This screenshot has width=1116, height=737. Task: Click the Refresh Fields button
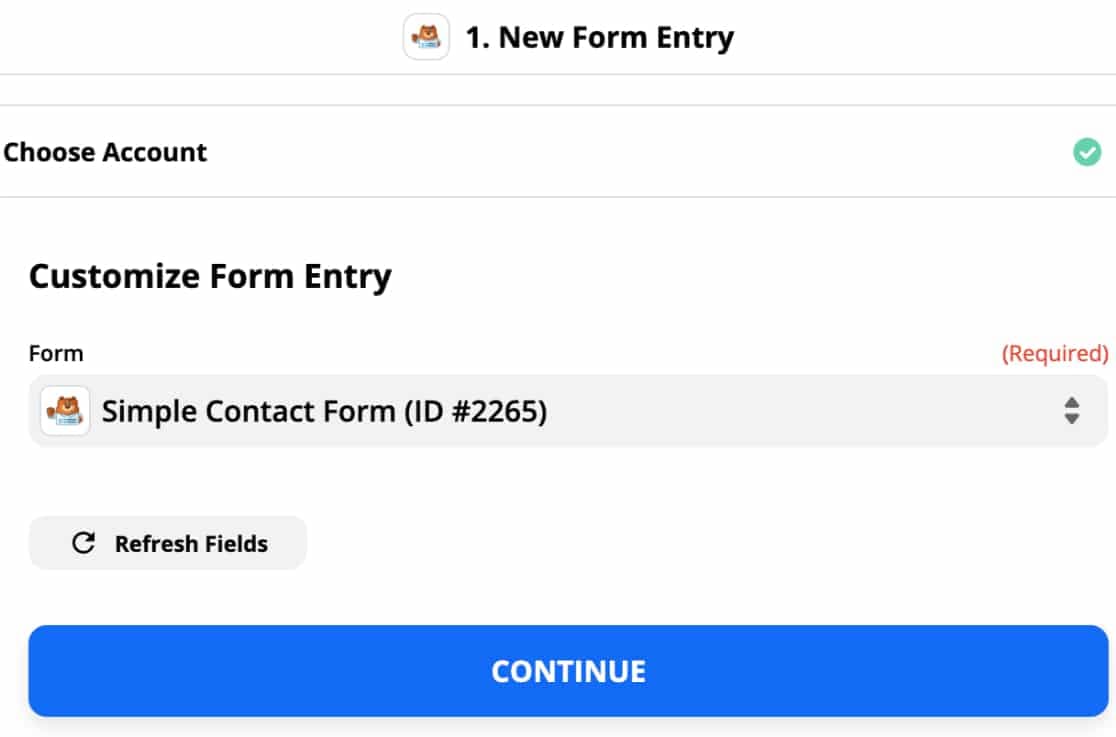(167, 543)
